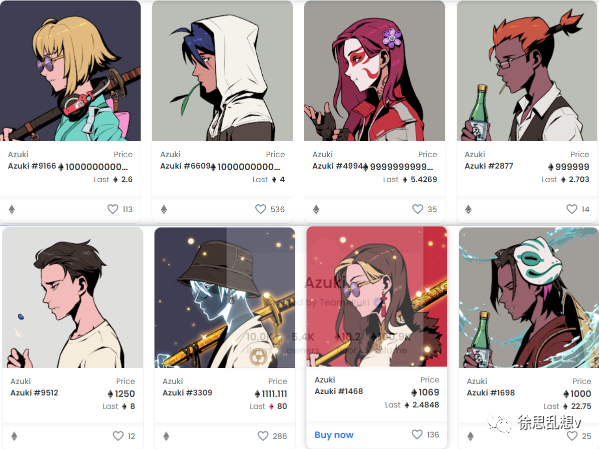
Task: Open the blonde samurai Azuki #9166 image
Action: coord(70,71)
